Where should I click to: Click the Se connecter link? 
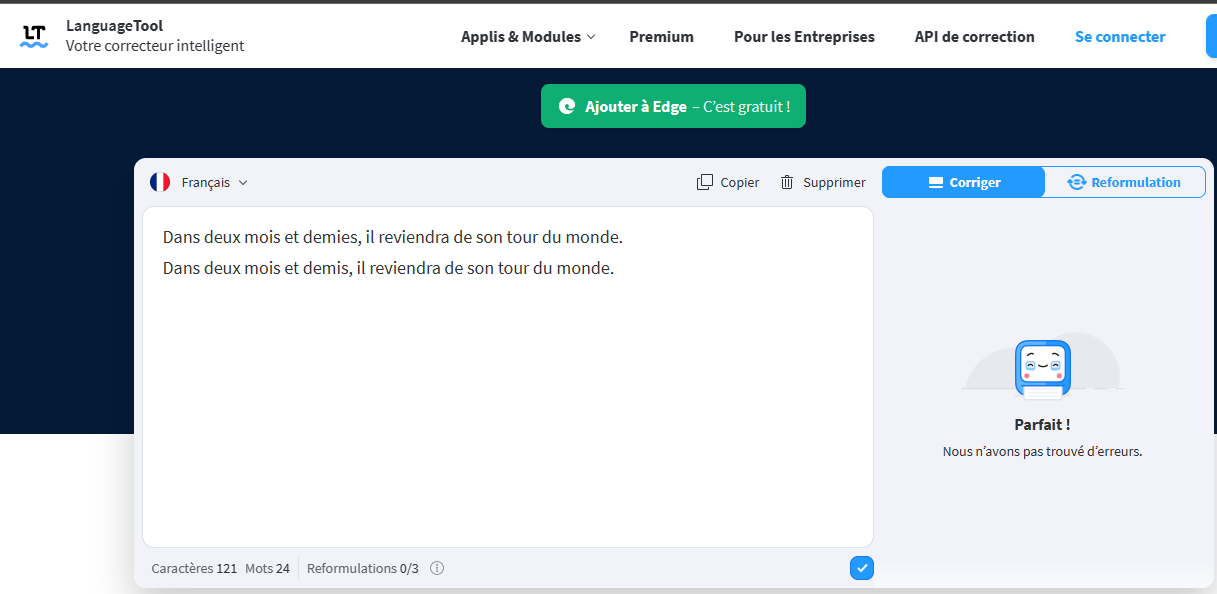[x=1119, y=36]
